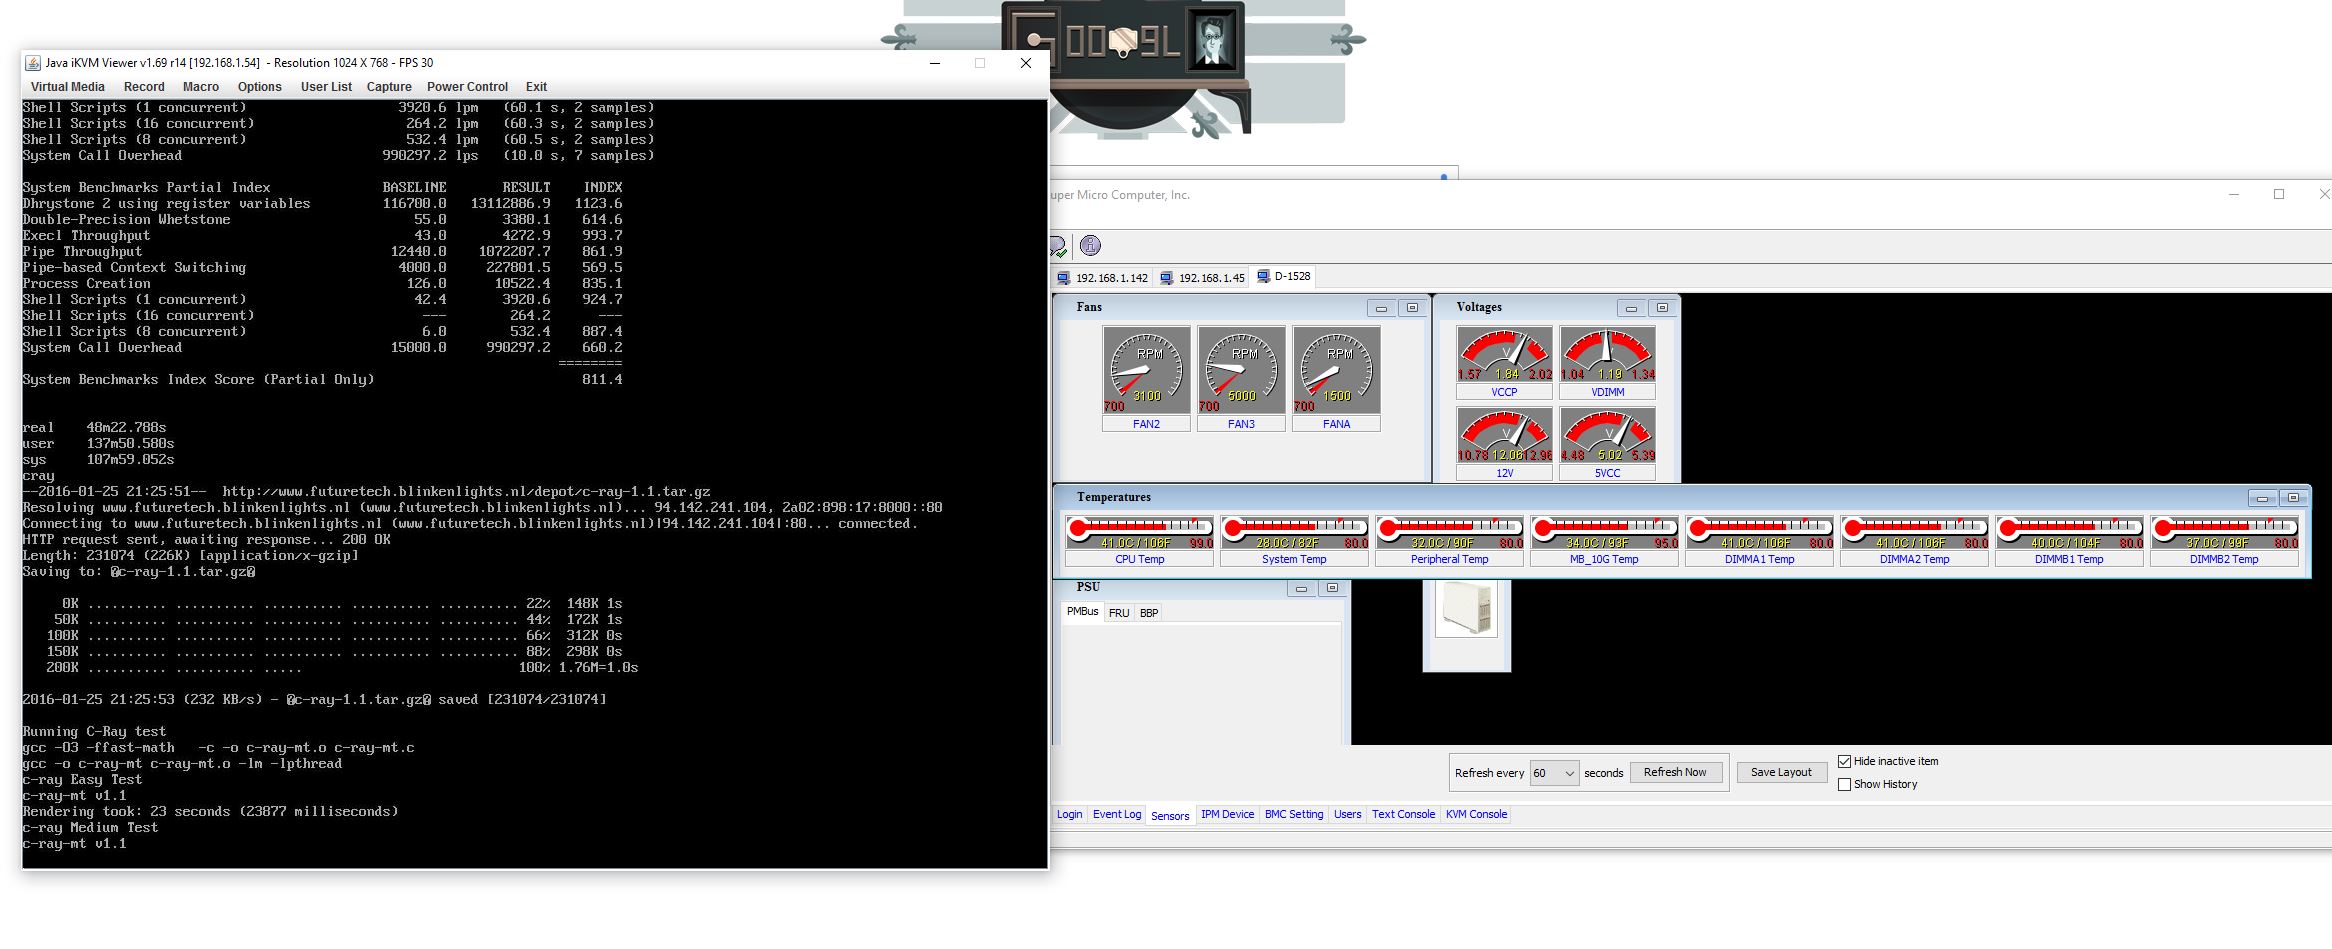Select the PMBus tab in PSU panel

tap(1082, 611)
